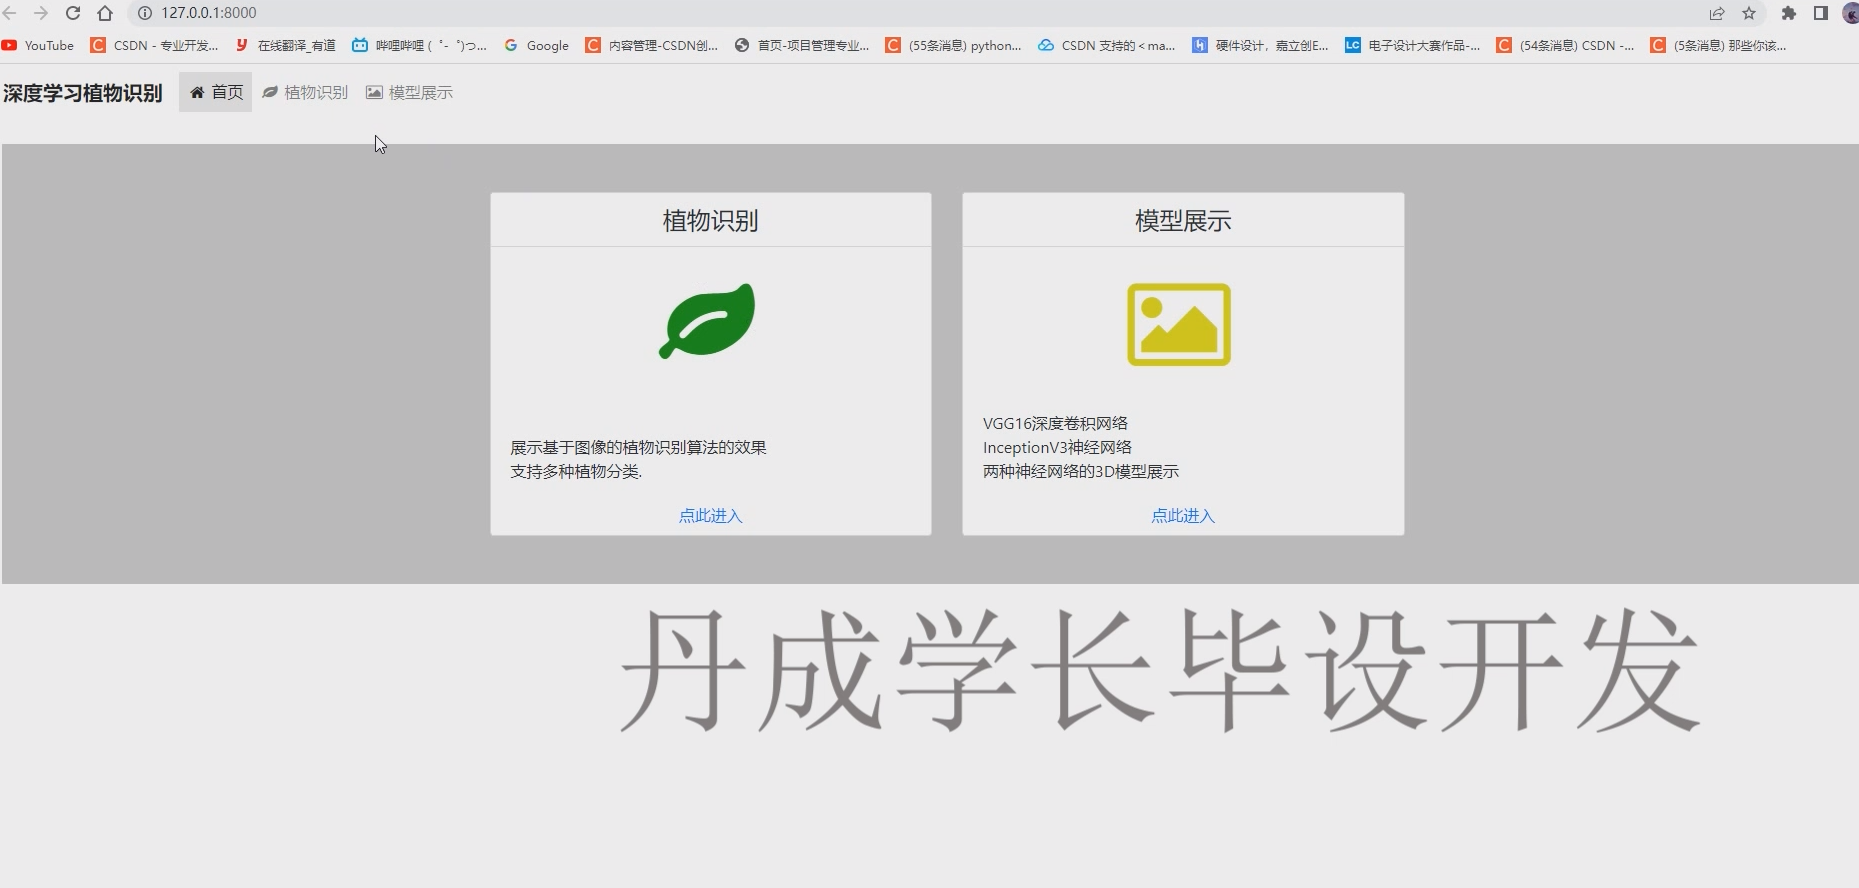Click the green leaf icon in 植物识别 card
Screen dimensions: 1859x888
707,321
